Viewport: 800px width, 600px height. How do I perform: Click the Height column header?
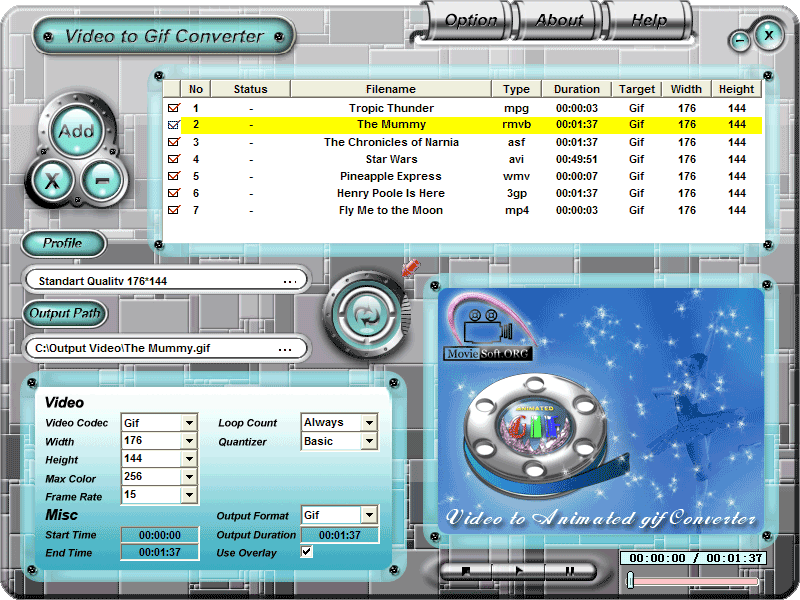click(x=736, y=89)
